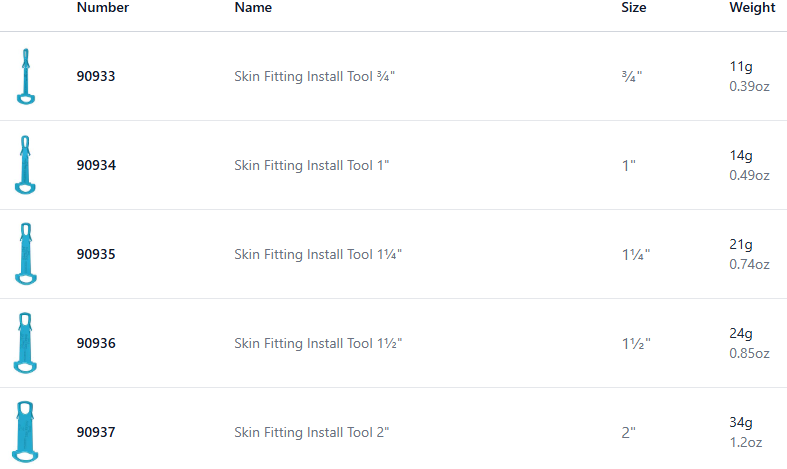The height and width of the screenshot is (469, 787).
Task: Select Skin Fitting Install Tool 1" name
Action: (311, 165)
